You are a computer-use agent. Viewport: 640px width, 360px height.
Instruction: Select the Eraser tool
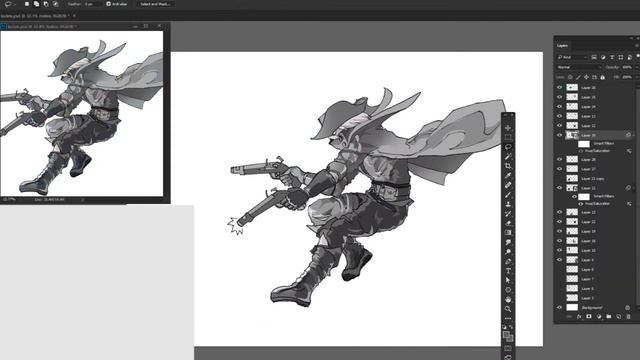(x=508, y=223)
